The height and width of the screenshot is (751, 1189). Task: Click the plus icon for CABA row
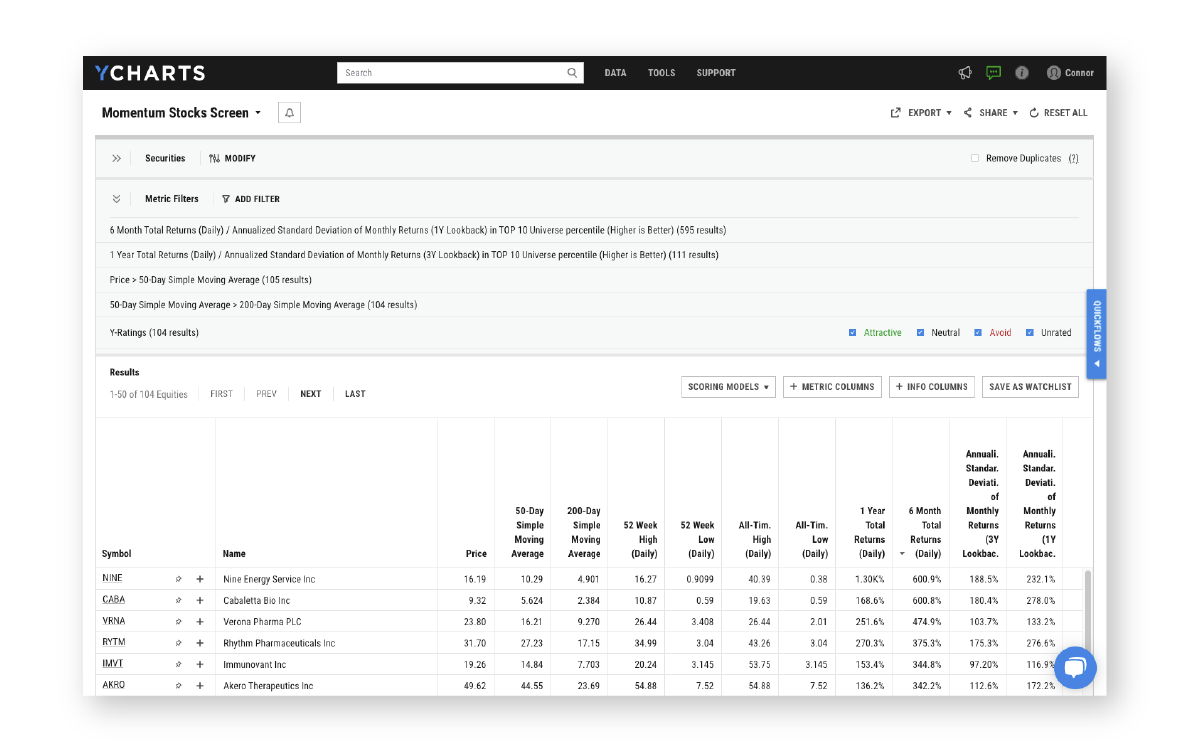200,600
